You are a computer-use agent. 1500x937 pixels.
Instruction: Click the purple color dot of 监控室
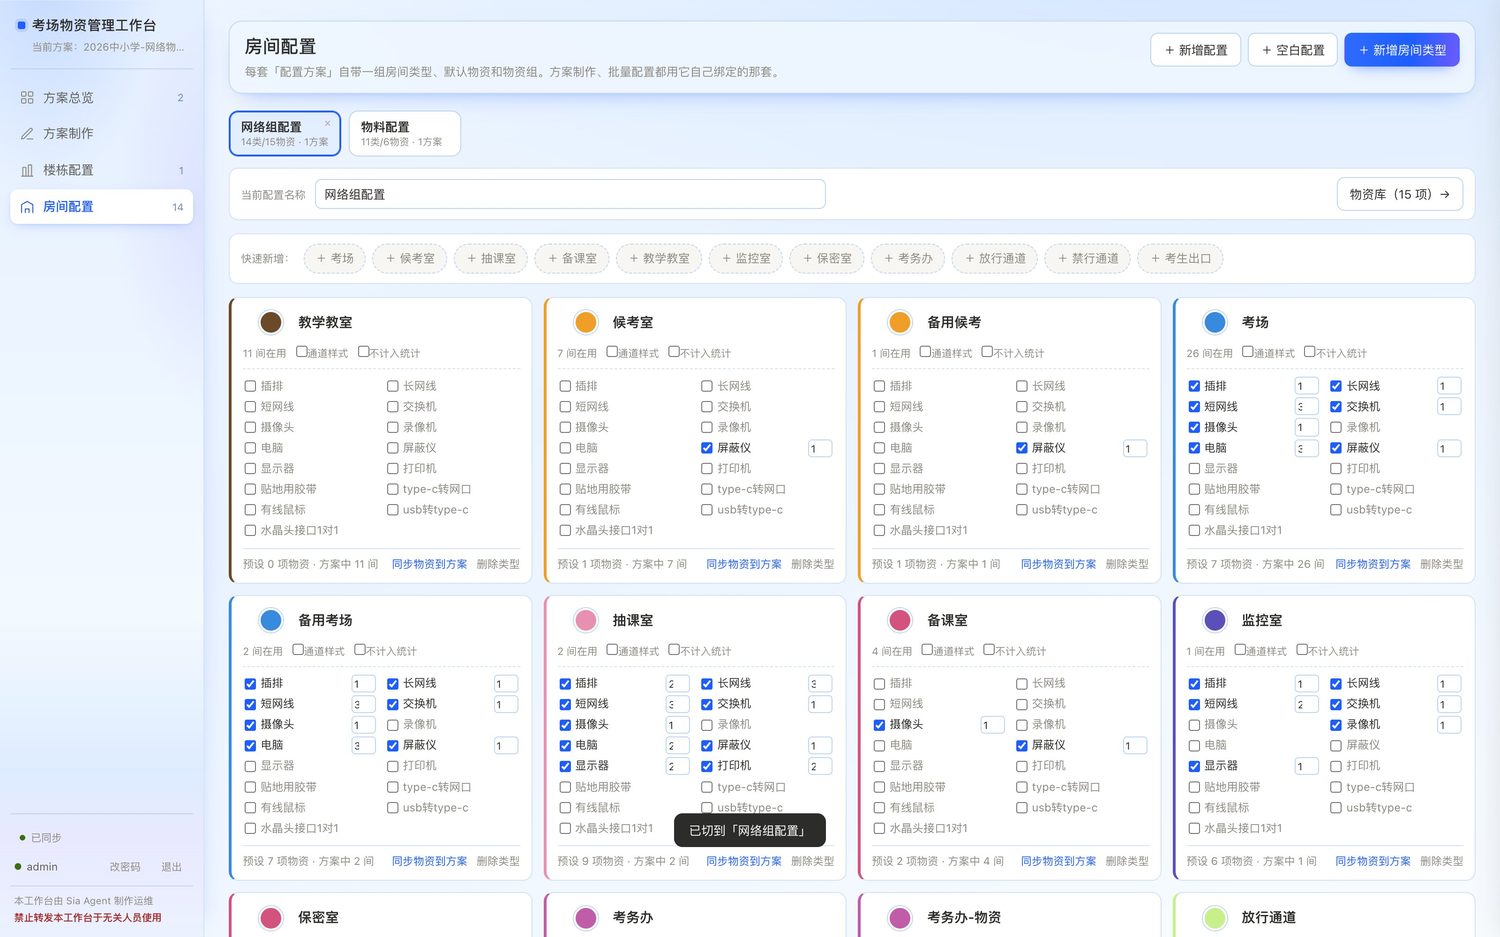[1214, 620]
